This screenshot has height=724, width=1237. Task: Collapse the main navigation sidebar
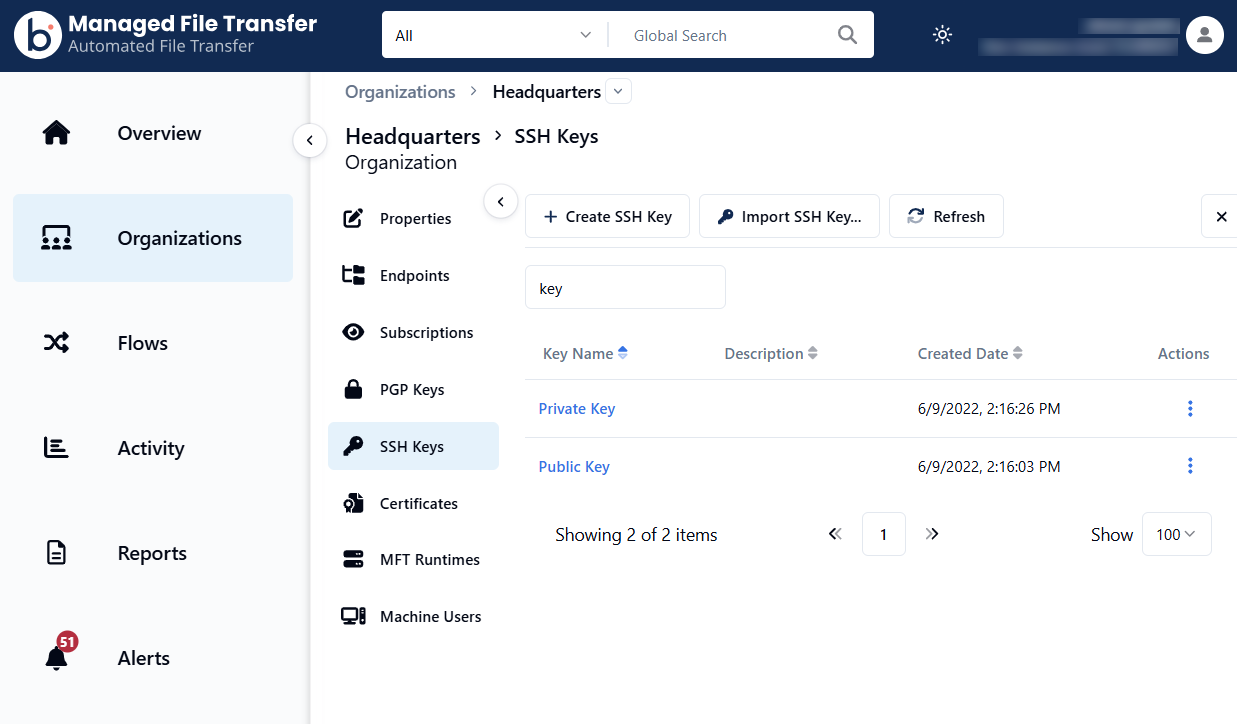coord(310,141)
